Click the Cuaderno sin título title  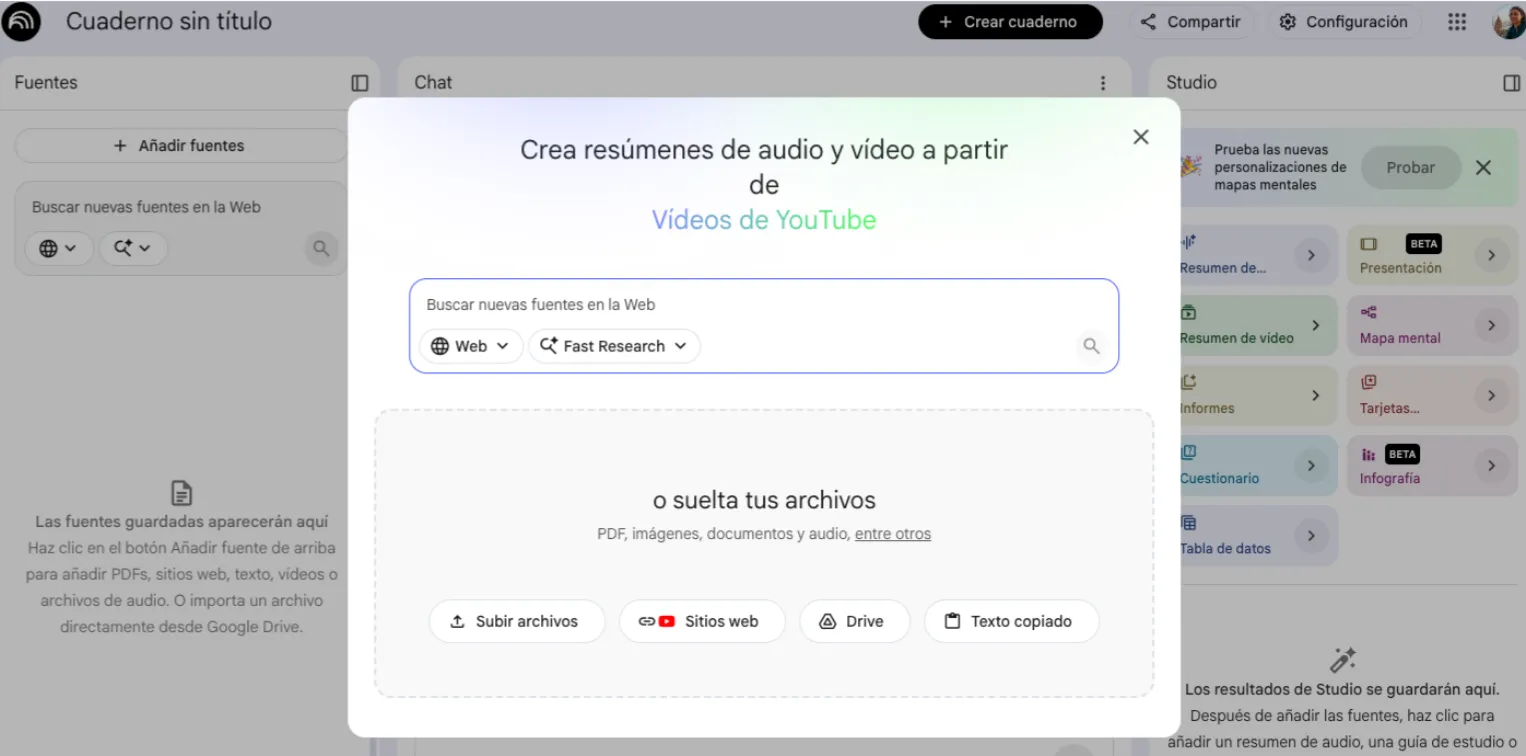[169, 21]
